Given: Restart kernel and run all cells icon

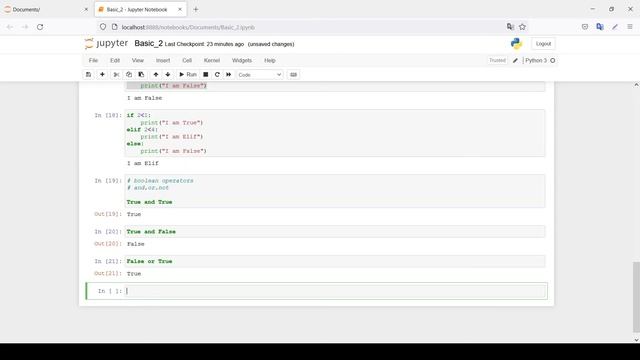Looking at the screenshot, I should coord(229,75).
